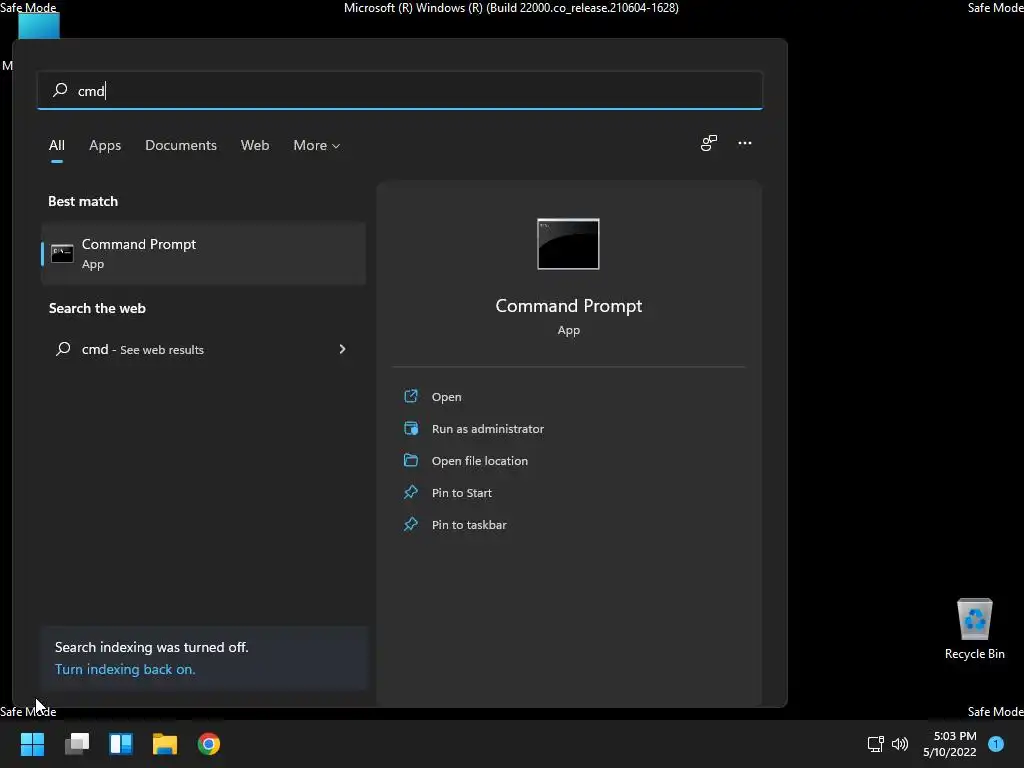Viewport: 1024px width, 768px height.
Task: Click the blue desktop icon behind search panel
Action: coord(39,26)
